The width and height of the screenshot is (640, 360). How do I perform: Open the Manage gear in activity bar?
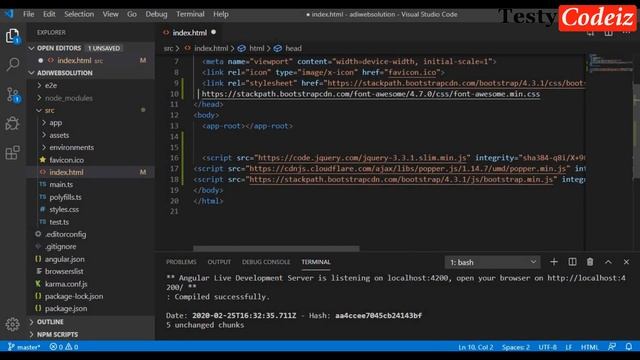coord(12,324)
